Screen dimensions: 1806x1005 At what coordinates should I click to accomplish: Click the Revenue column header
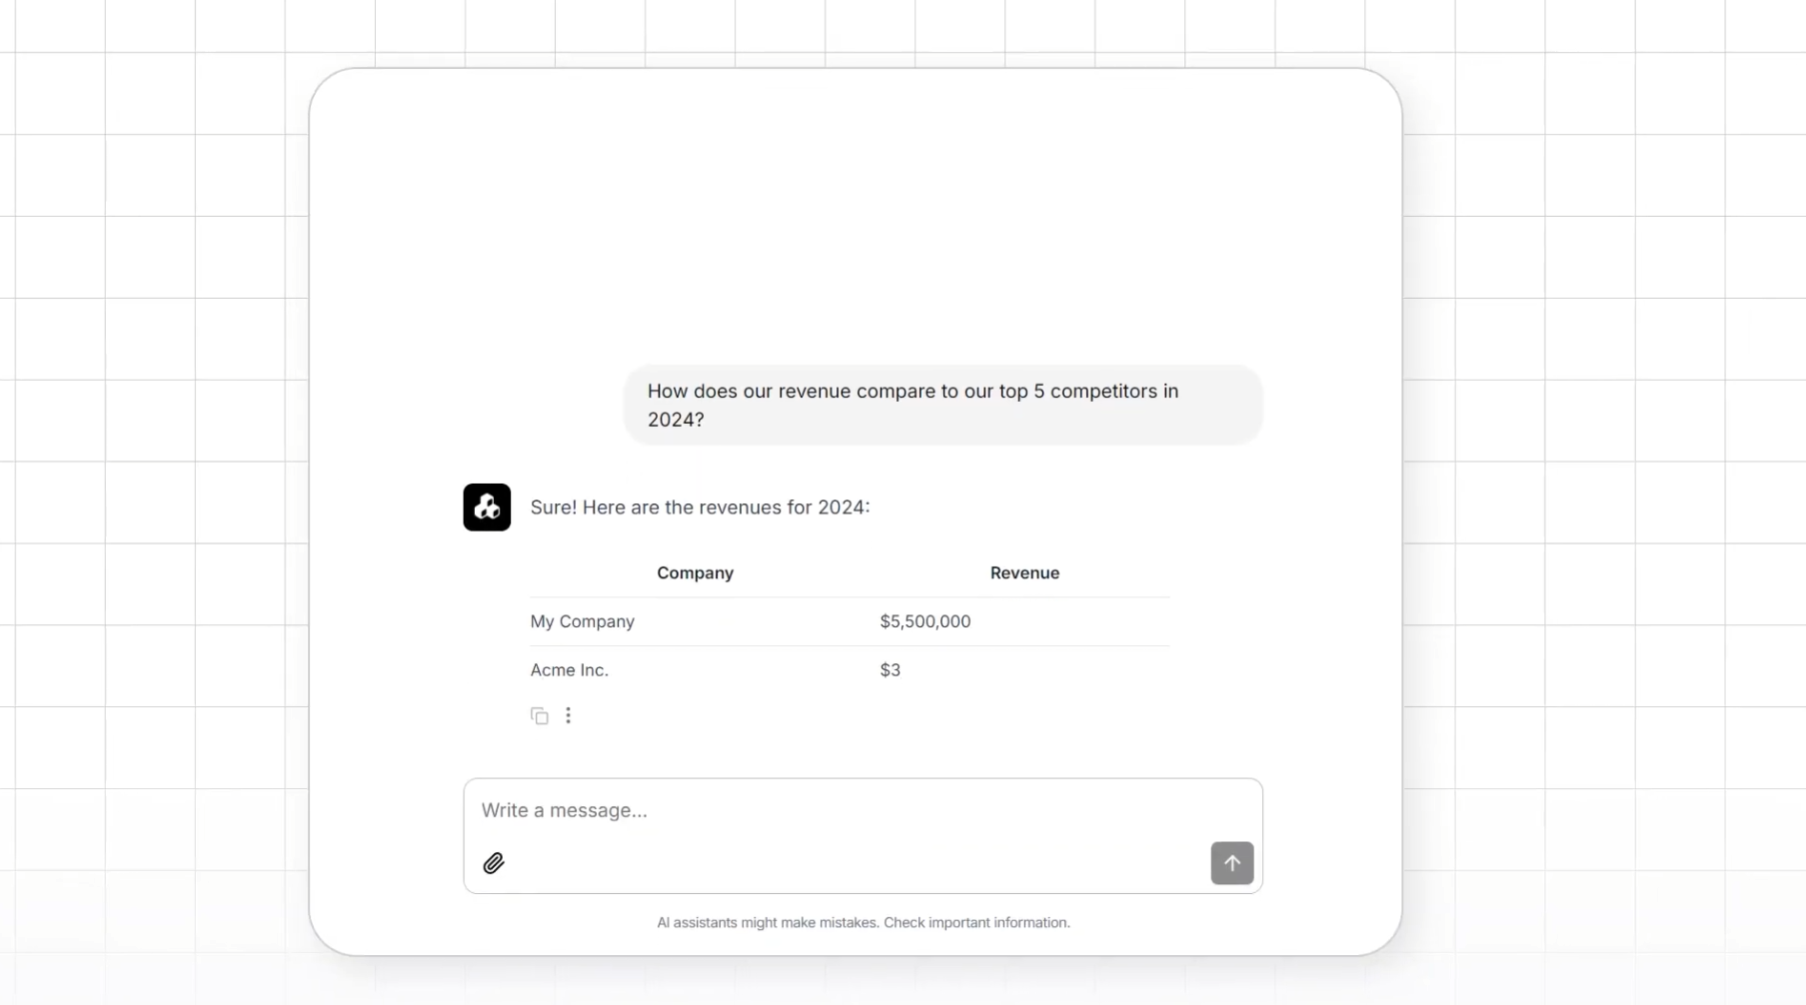[1024, 573]
